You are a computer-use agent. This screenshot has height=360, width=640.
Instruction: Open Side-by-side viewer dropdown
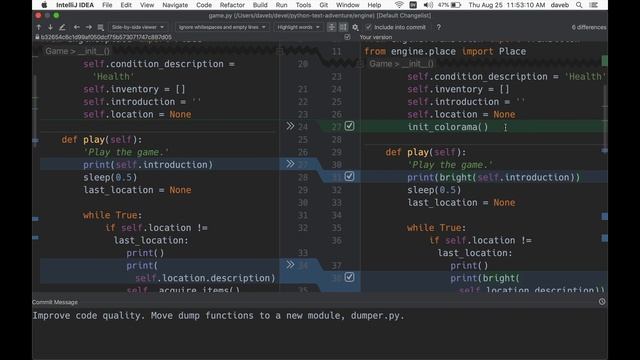tap(138, 27)
